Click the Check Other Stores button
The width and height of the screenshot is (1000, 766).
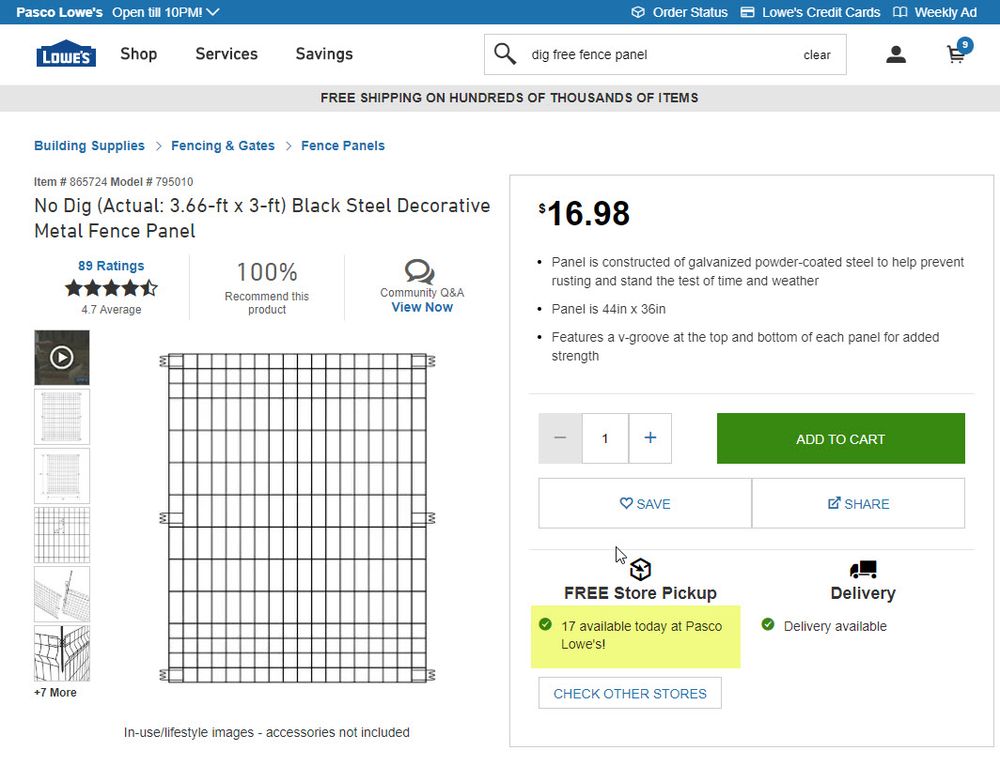coord(630,693)
